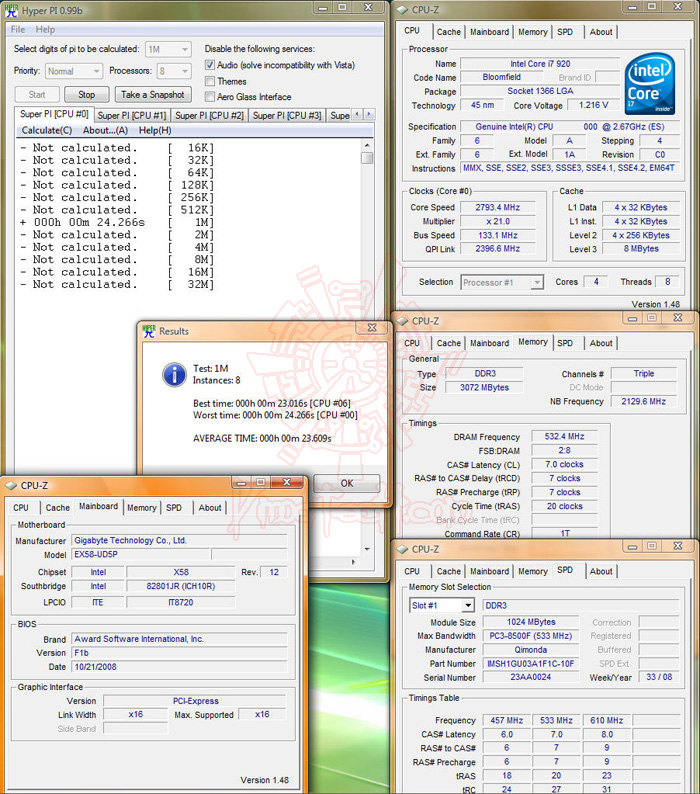Viewport: 700px width, 794px height.
Task: Open About tab in Memory CPU-Z window
Action: click(x=601, y=343)
